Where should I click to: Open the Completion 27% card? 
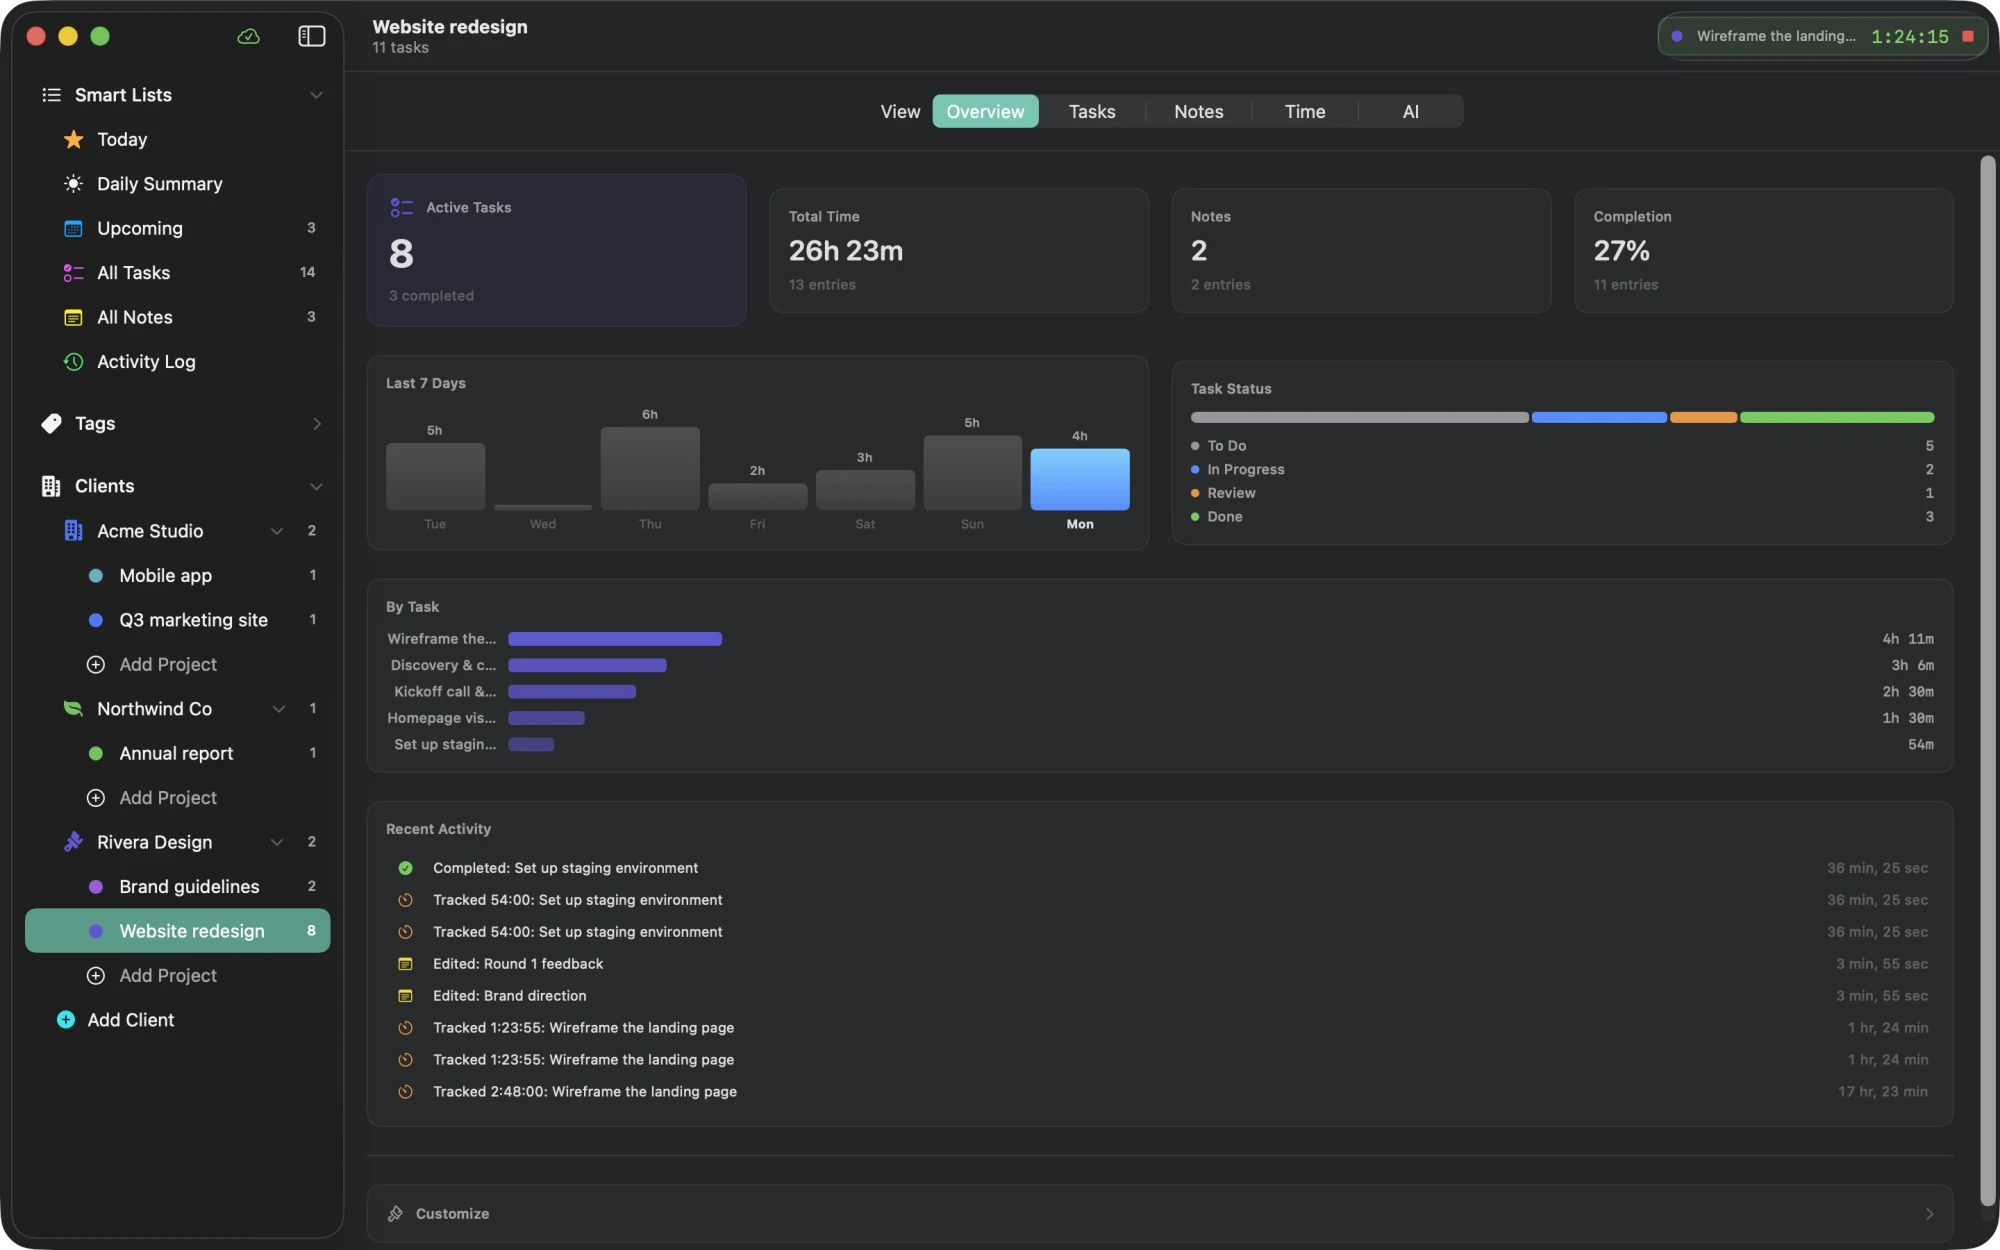click(1764, 250)
